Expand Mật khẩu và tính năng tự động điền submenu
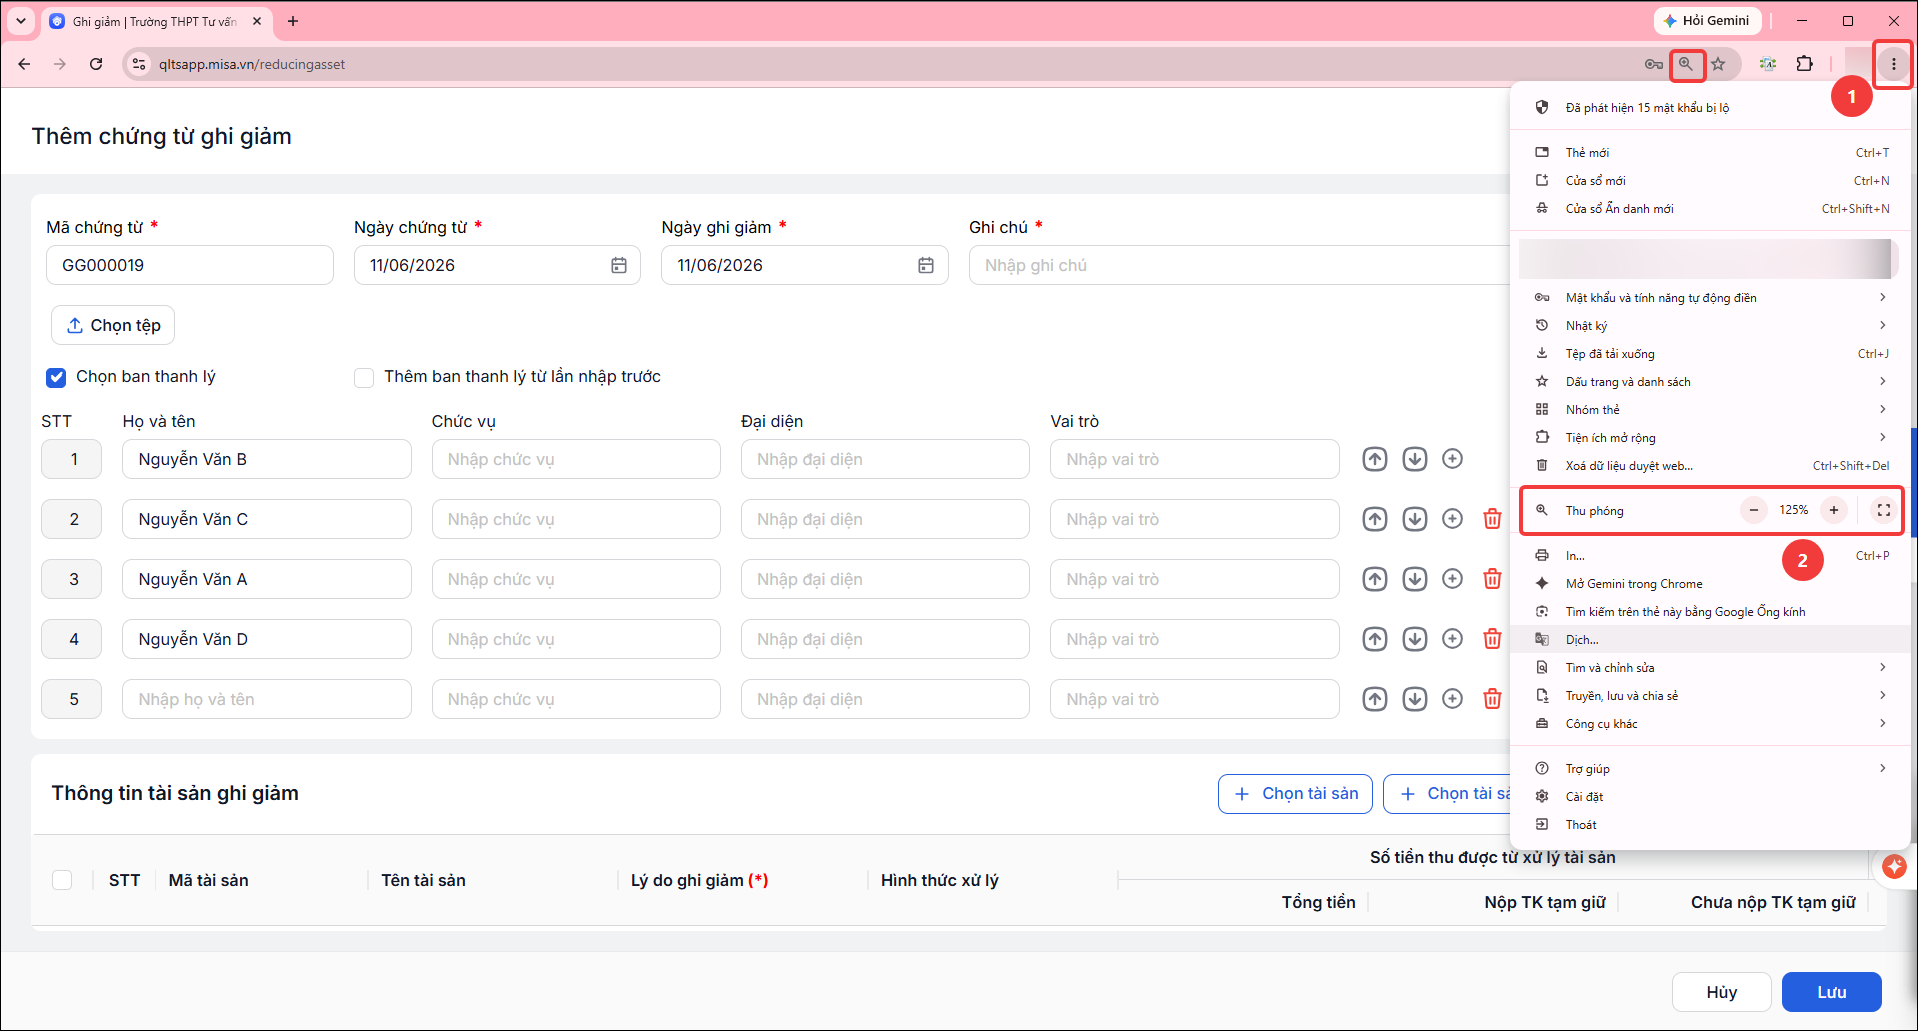Screen dimensions: 1918x1031 coord(1710,297)
